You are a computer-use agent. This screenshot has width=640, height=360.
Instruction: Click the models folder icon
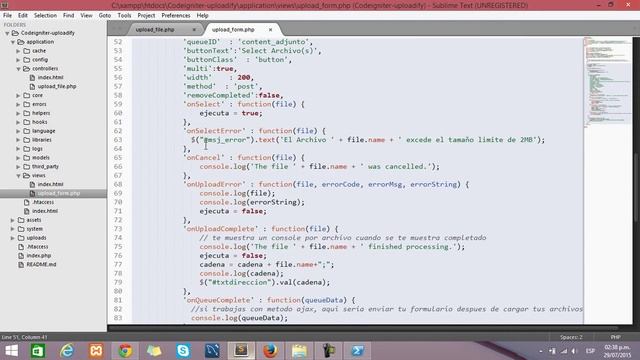[x=27, y=158]
